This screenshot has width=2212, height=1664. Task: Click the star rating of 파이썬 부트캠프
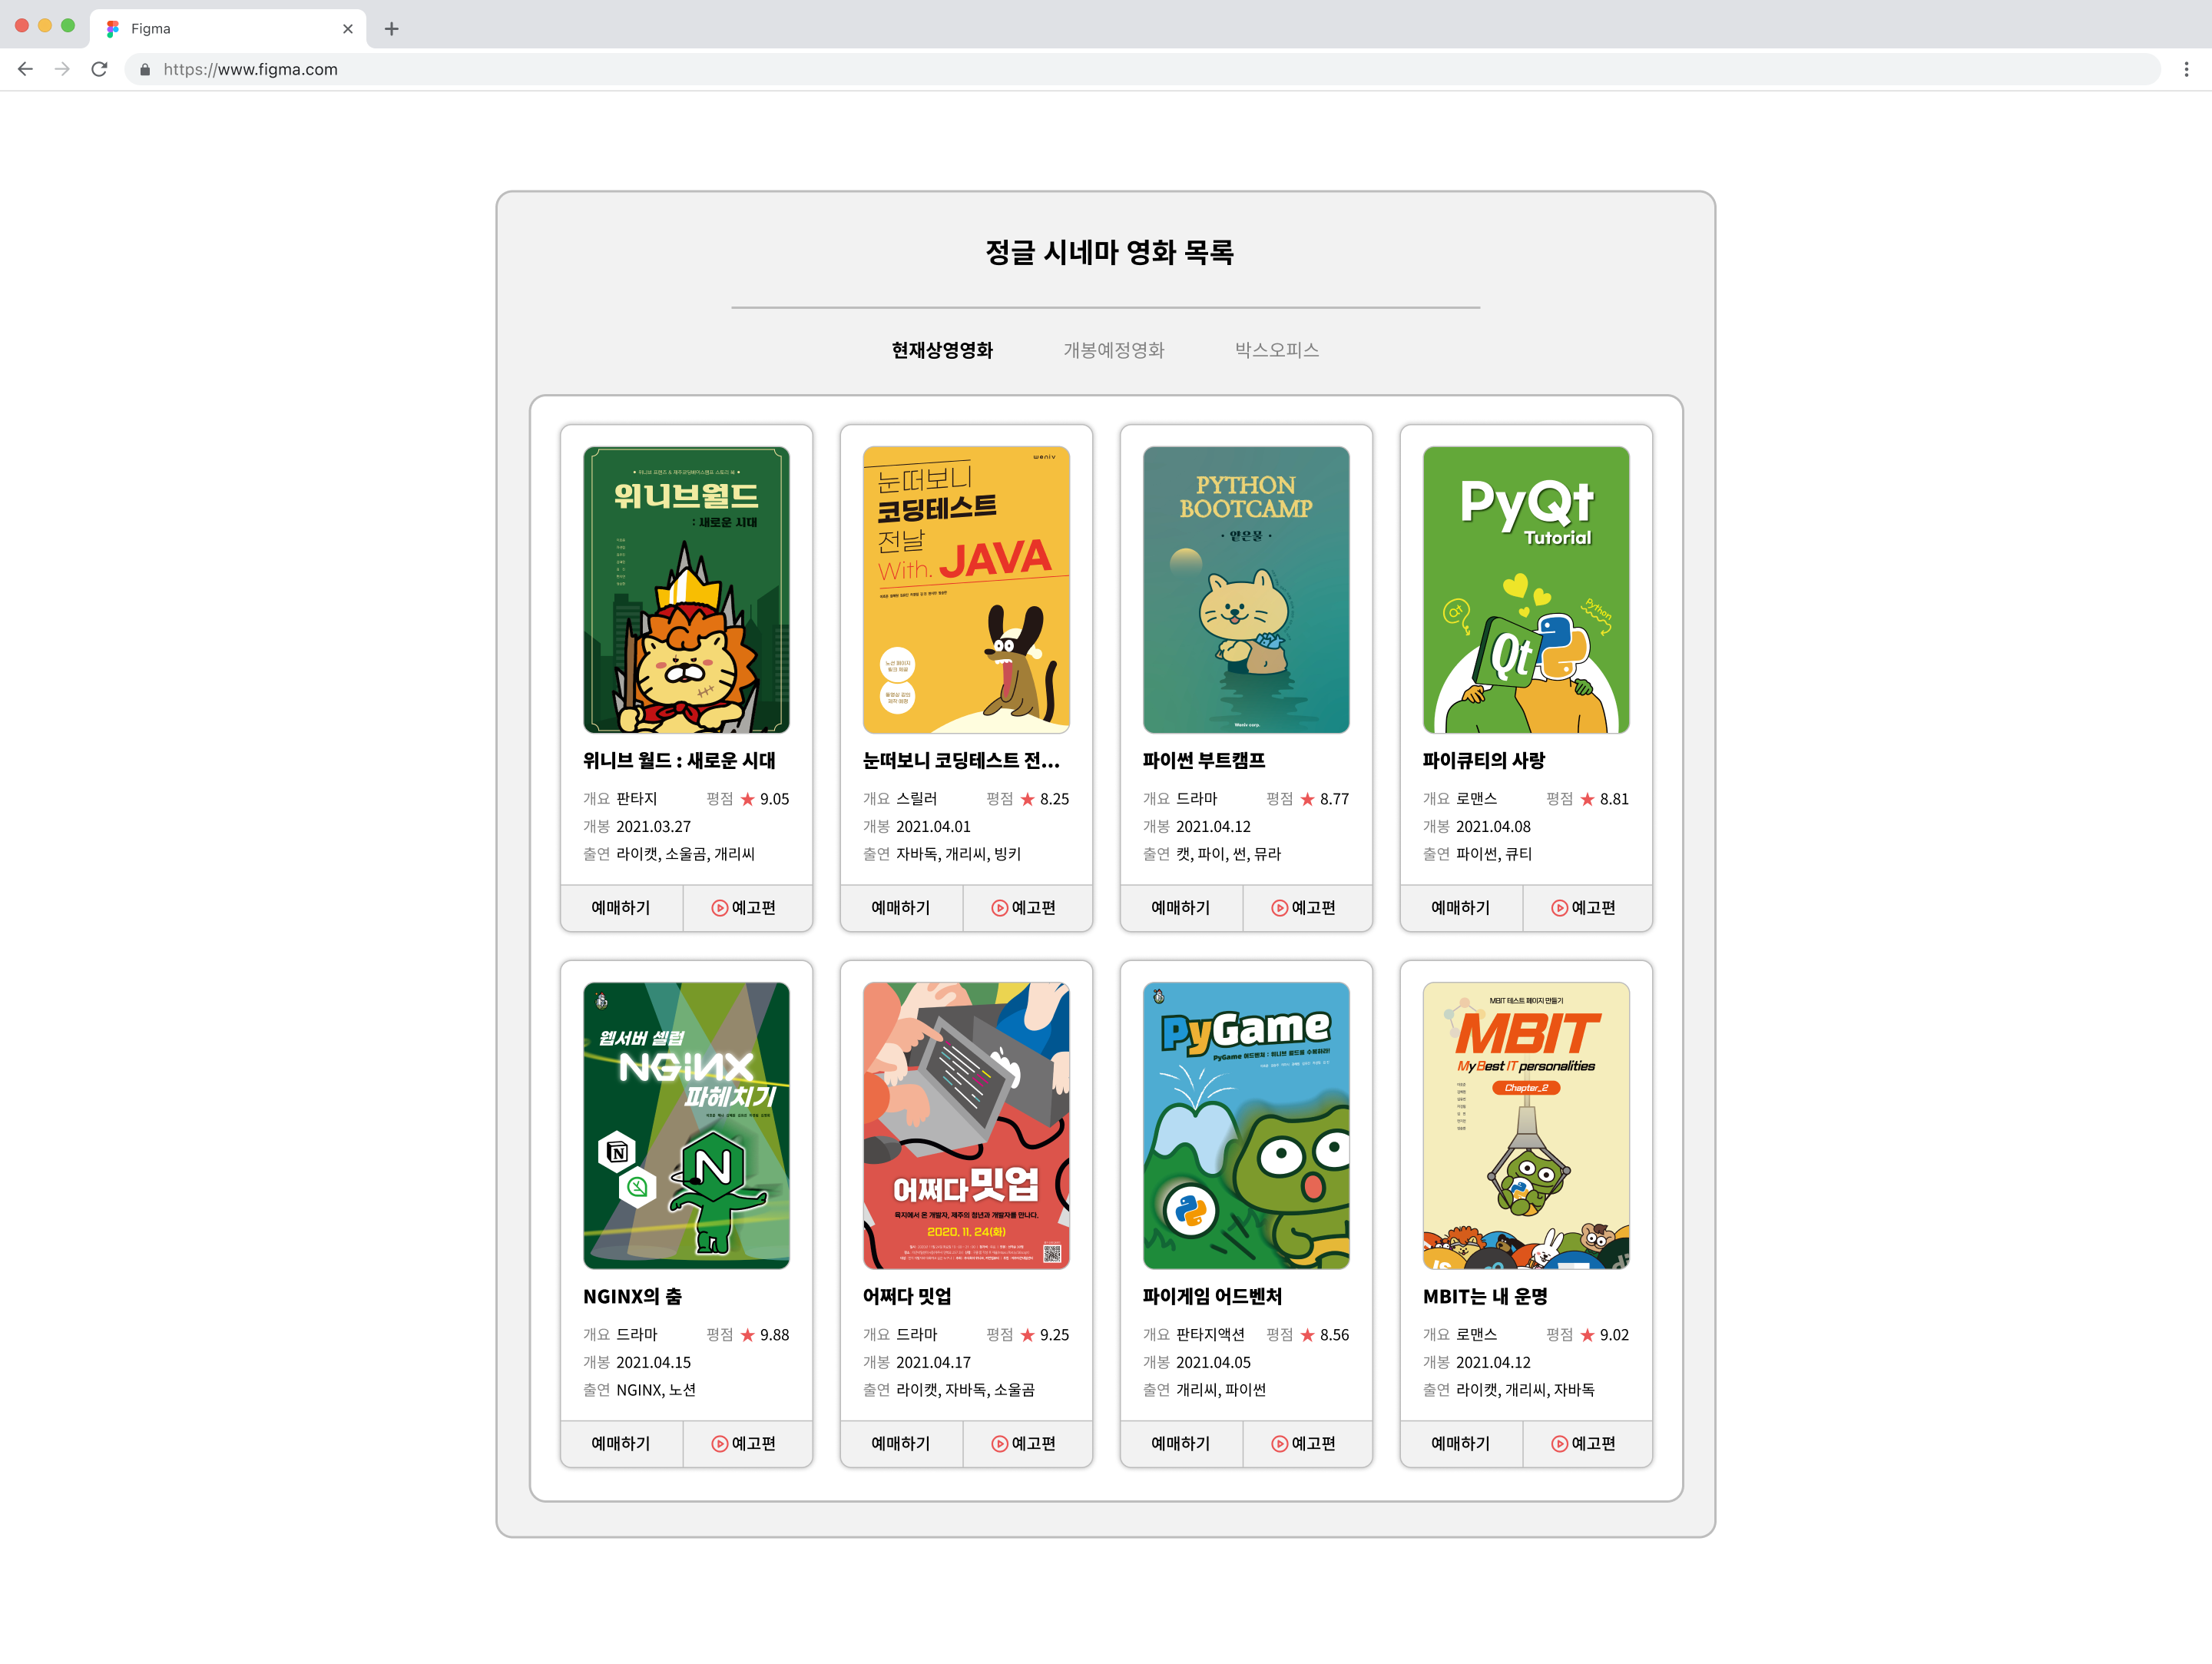[x=1307, y=799]
